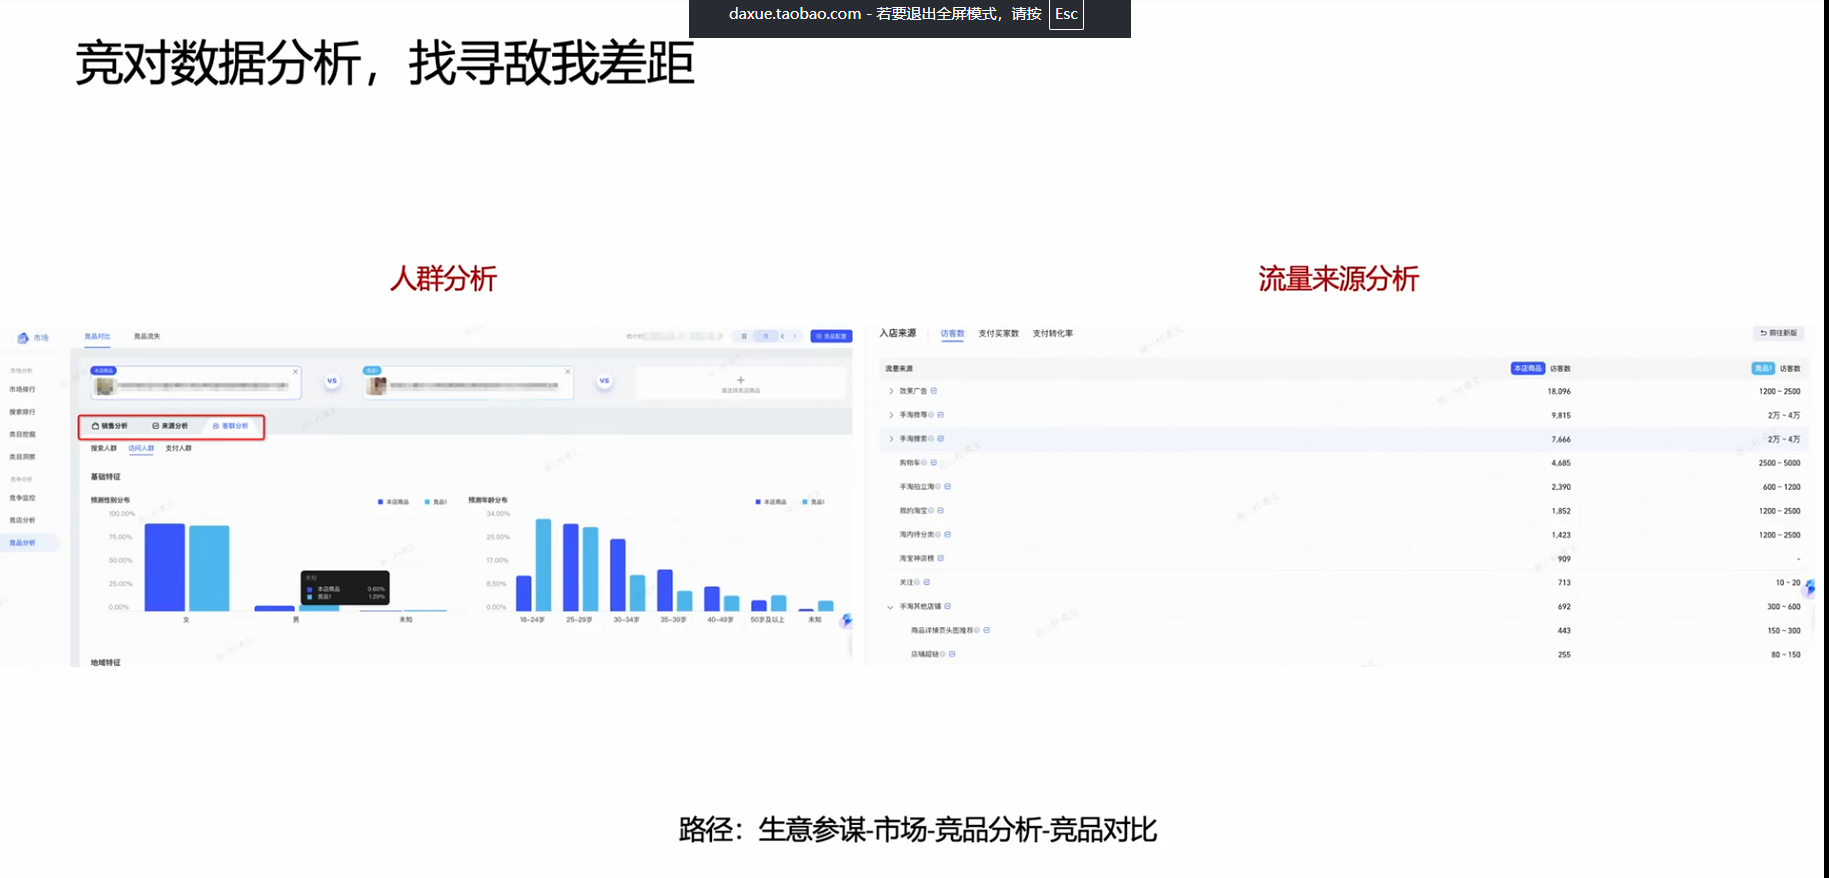This screenshot has height=878, width=1829.
Task: Click range value 2500 ~ 5000
Action: pyautogui.click(x=1780, y=464)
